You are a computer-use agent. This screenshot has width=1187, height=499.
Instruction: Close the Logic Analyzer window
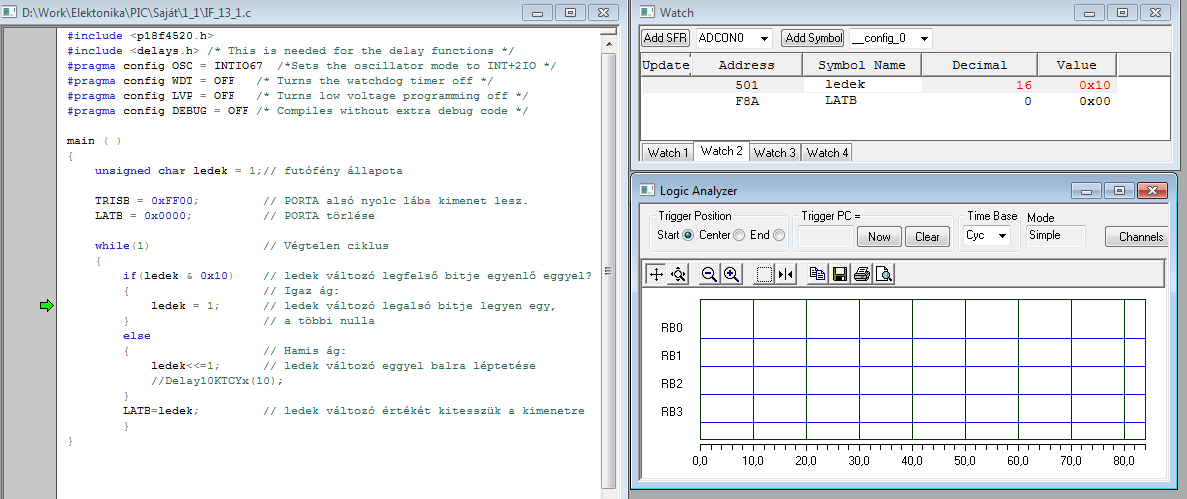1152,191
